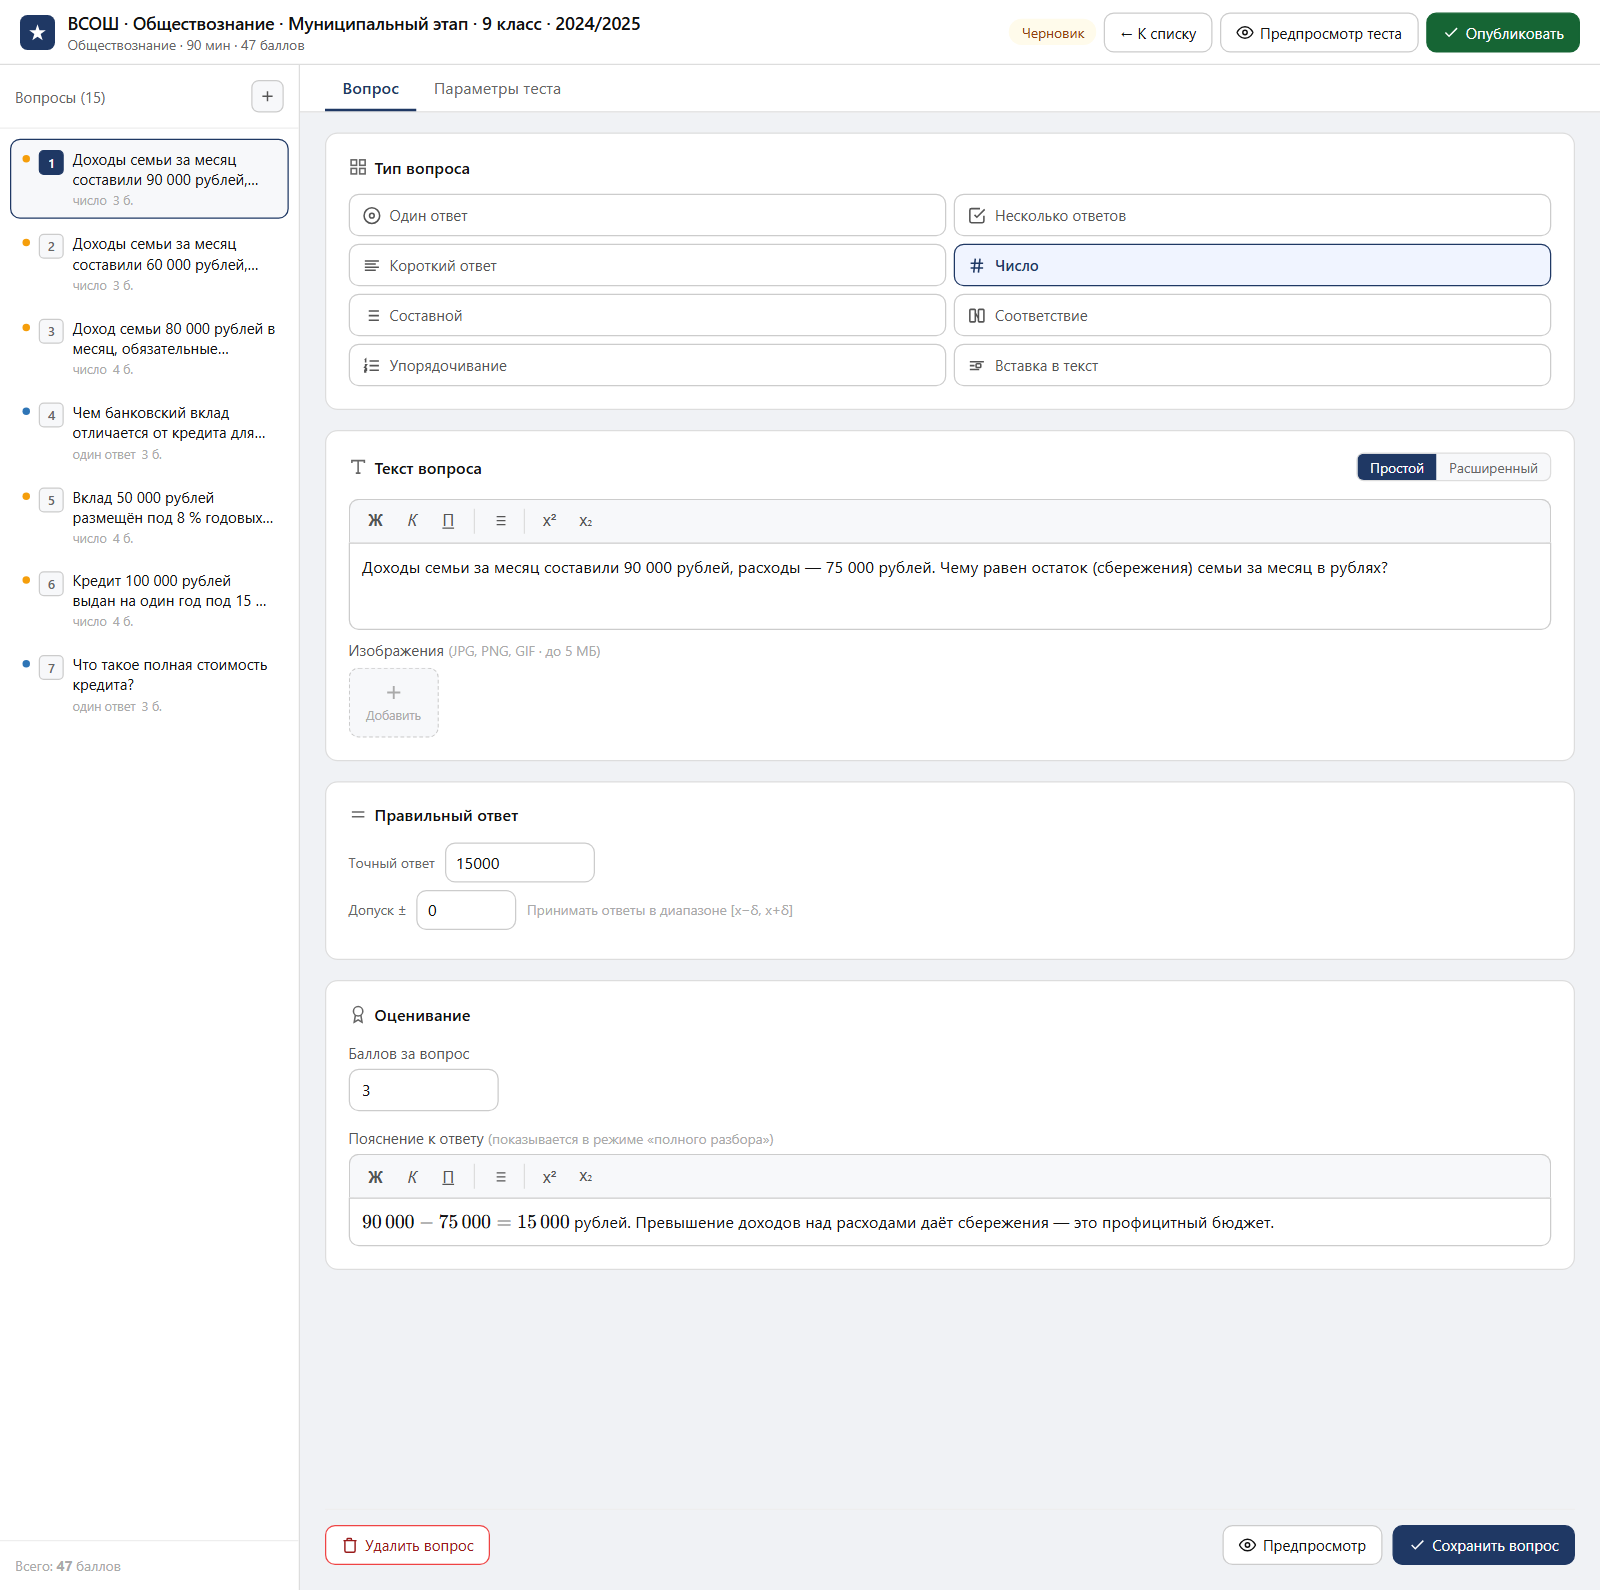
Task: Focus the Точный ответ field
Action: click(520, 863)
